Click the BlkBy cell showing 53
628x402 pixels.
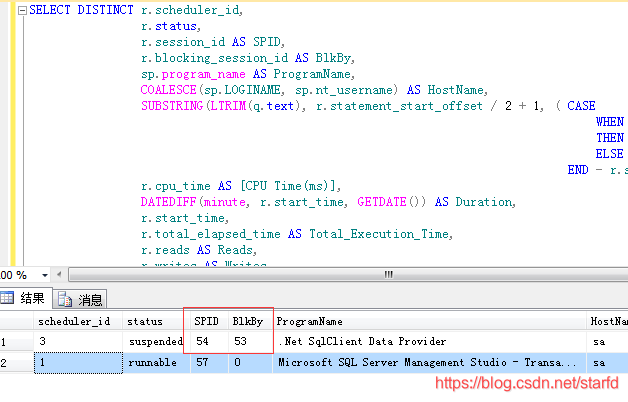coord(251,342)
